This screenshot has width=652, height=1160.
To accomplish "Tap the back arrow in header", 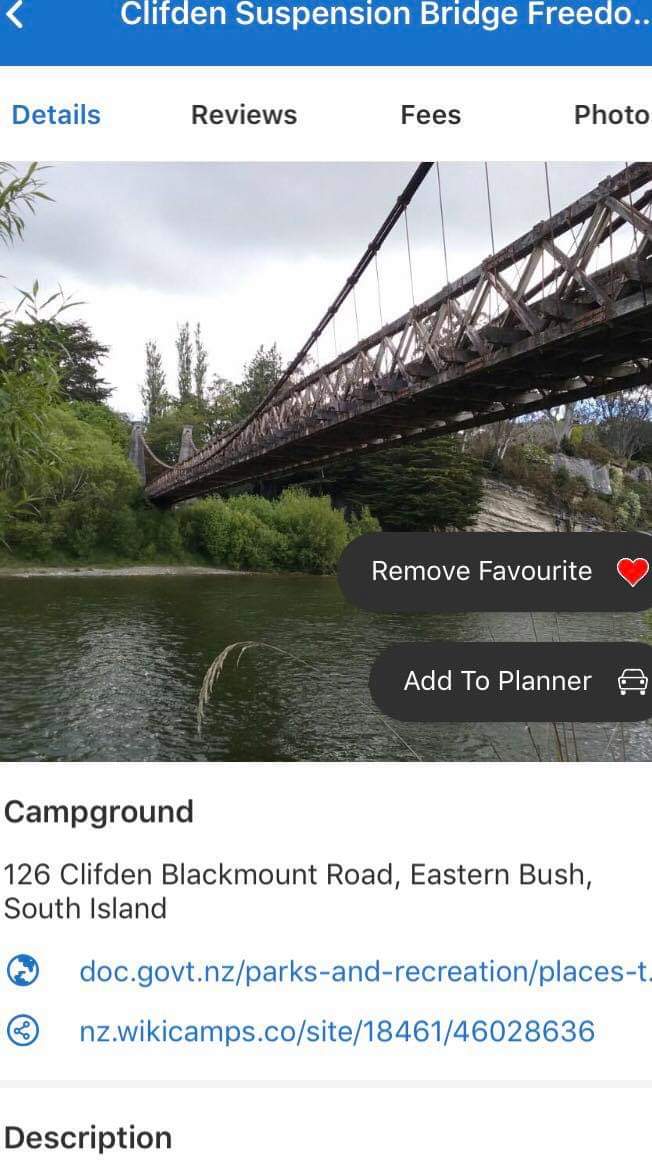I will pos(14,14).
